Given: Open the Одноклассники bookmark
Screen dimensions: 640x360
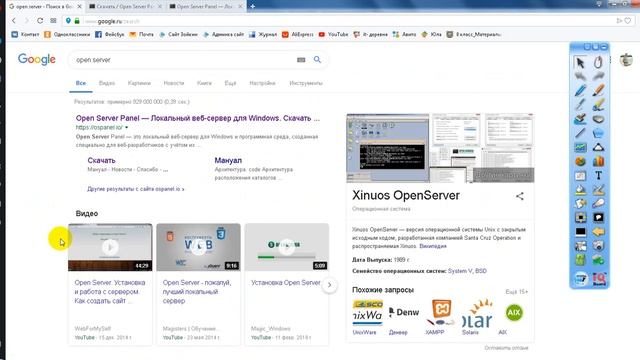Looking at the screenshot, I should tap(67, 34).
